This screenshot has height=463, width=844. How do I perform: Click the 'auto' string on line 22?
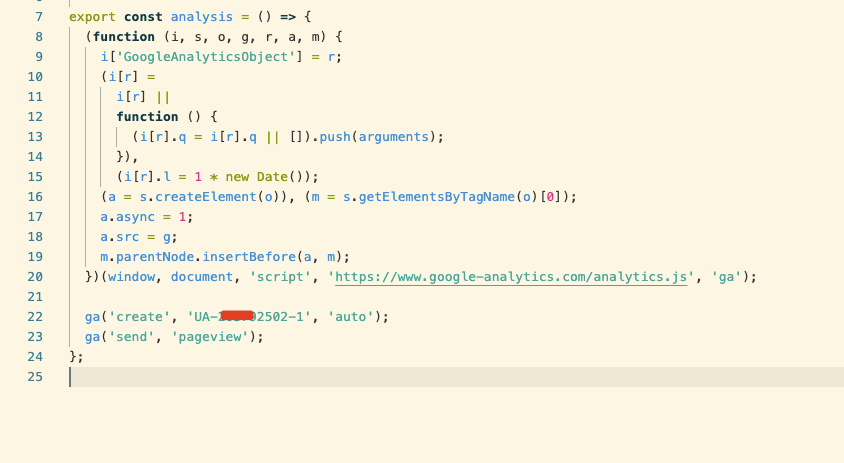350,317
